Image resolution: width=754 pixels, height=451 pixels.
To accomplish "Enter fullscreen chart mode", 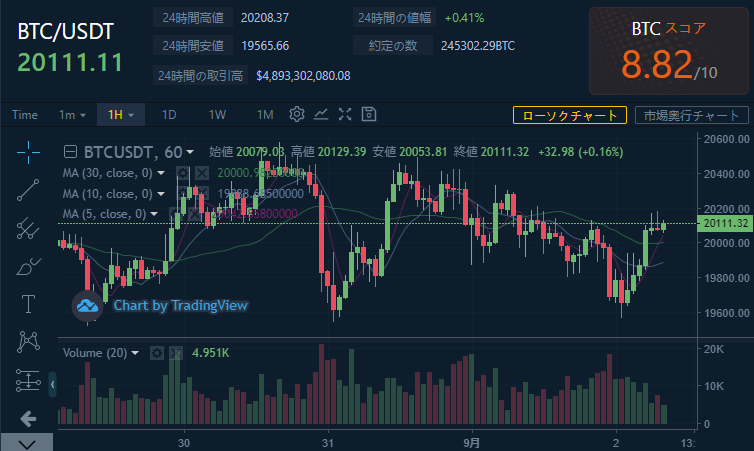I will click(345, 114).
